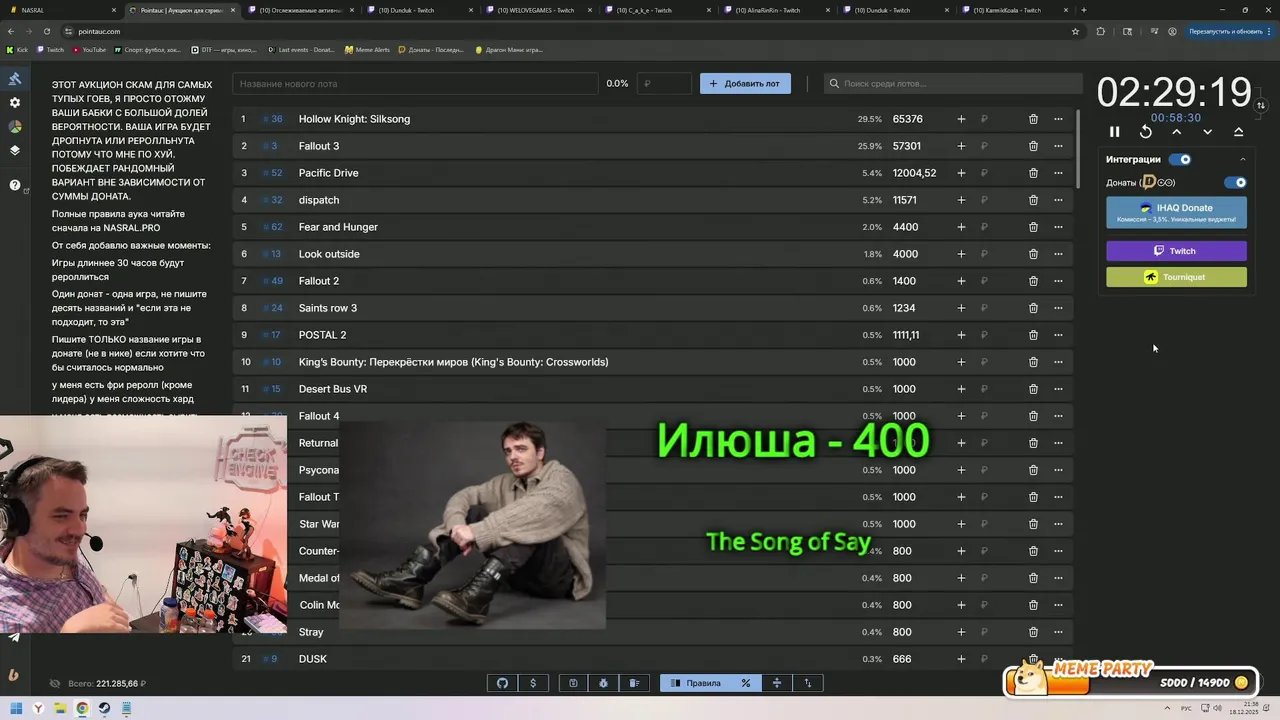Viewport: 1280px width, 720px height.
Task: Open Steam from the taskbar
Action: [x=104, y=709]
